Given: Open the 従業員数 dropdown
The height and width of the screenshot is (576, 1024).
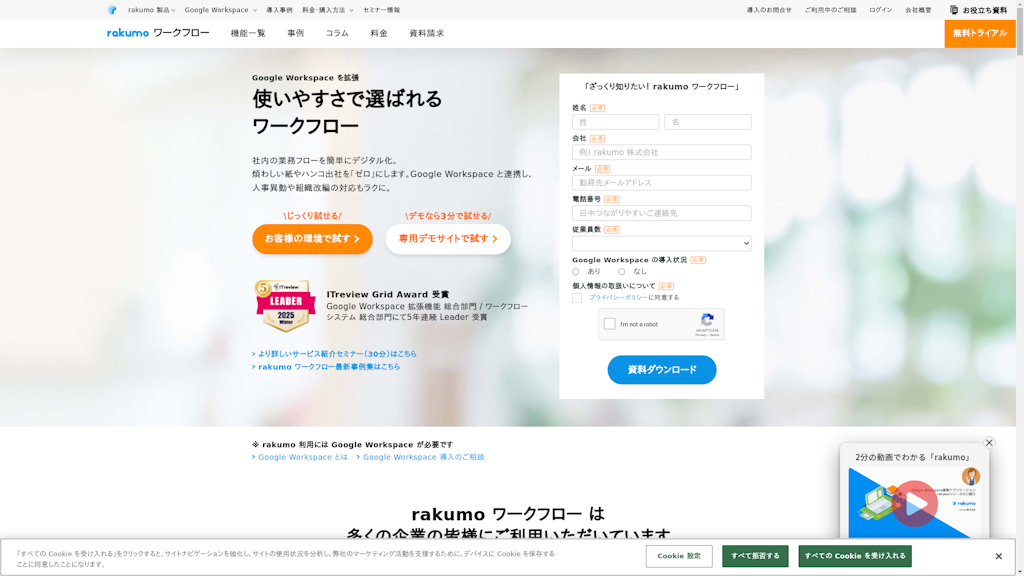Looking at the screenshot, I should [x=661, y=243].
